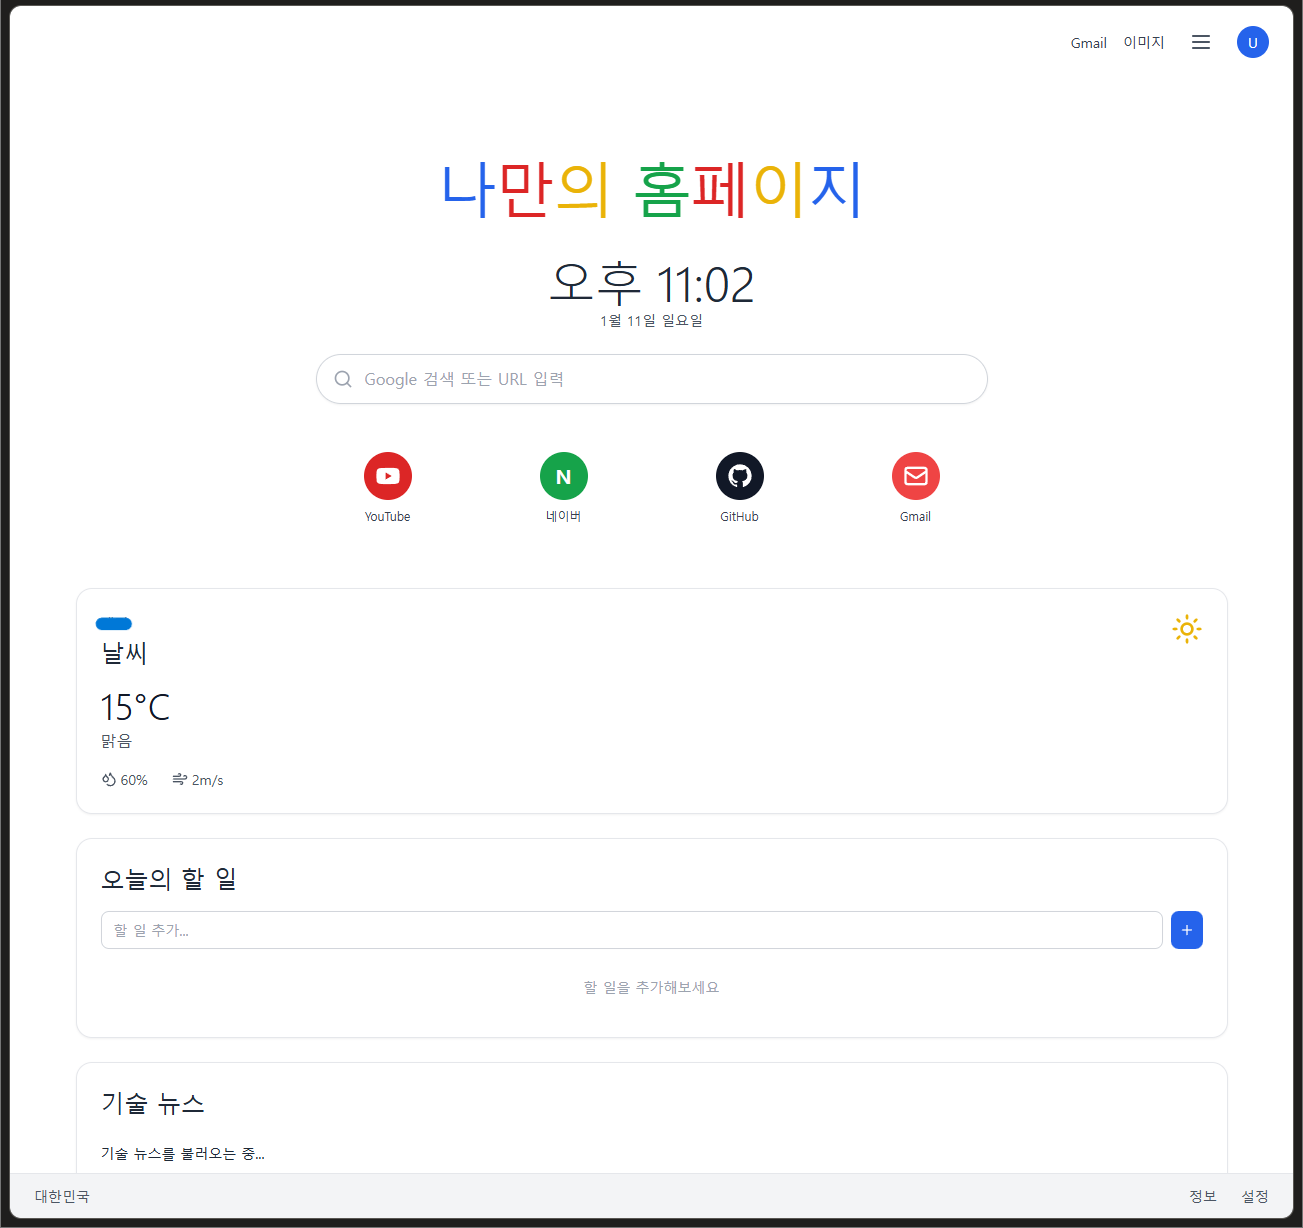Screen dimensions: 1303x1228
Task: Click the 대한민국 footer text
Action: (x=62, y=1196)
